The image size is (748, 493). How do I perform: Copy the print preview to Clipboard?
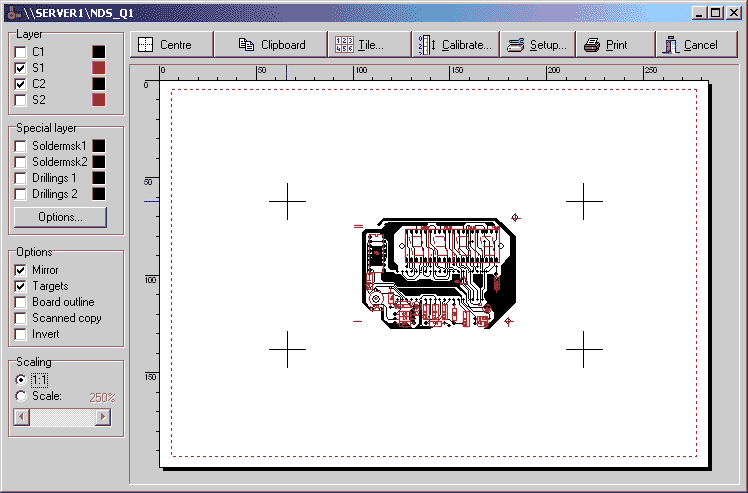coord(272,45)
